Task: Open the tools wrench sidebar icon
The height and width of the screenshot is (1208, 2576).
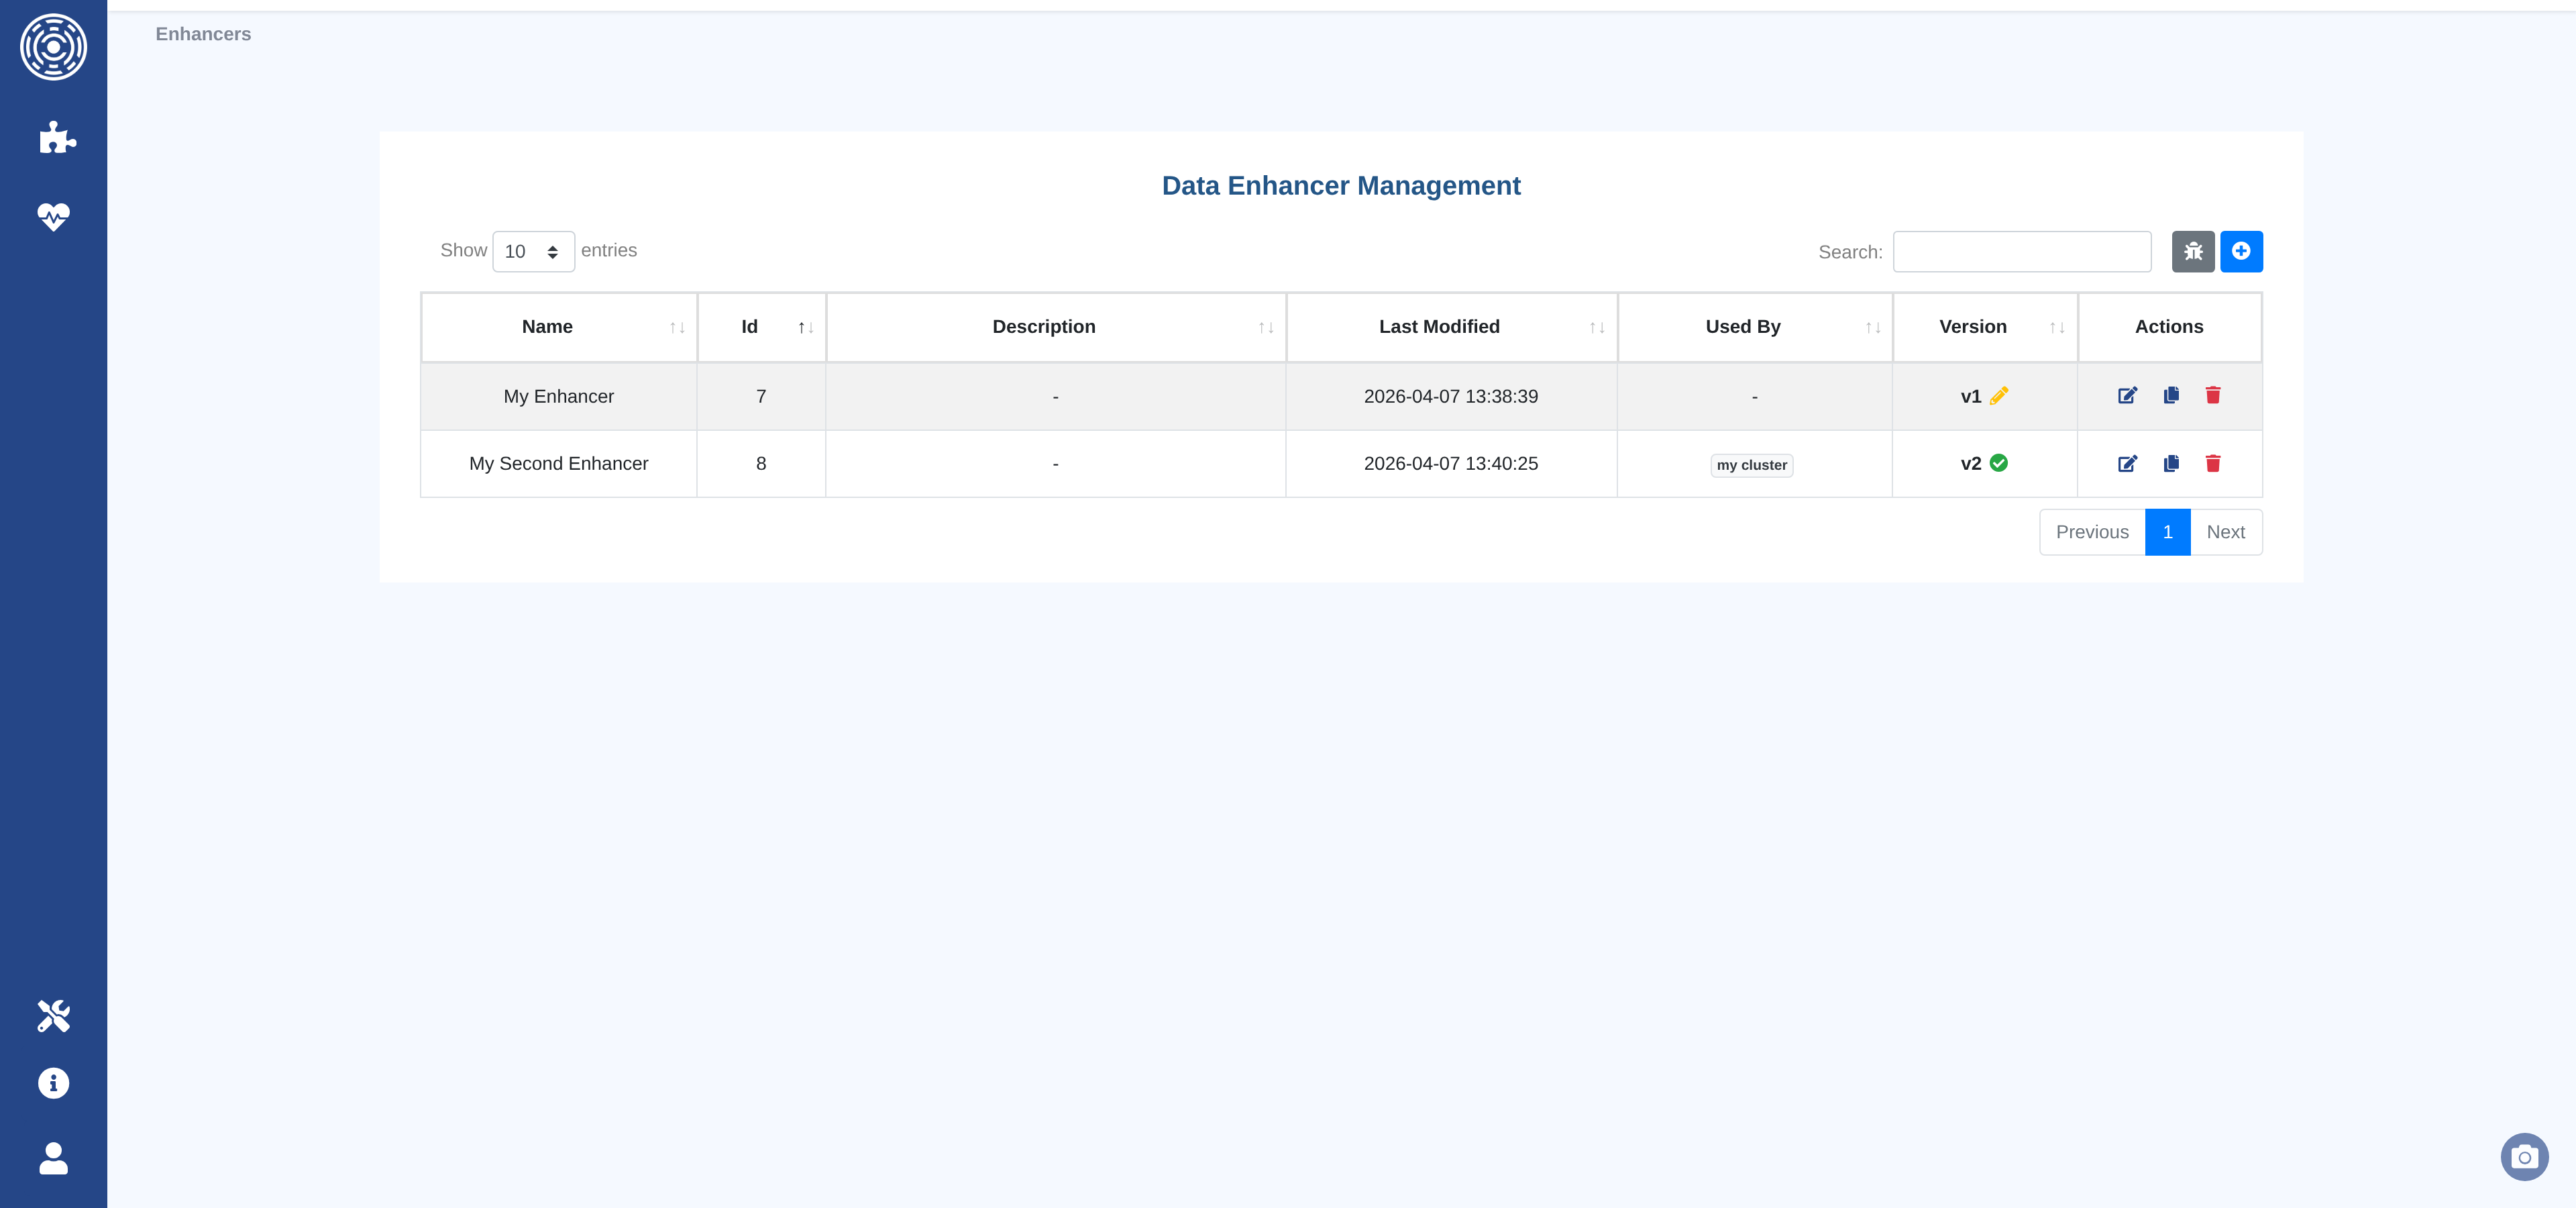Action: click(x=53, y=1015)
